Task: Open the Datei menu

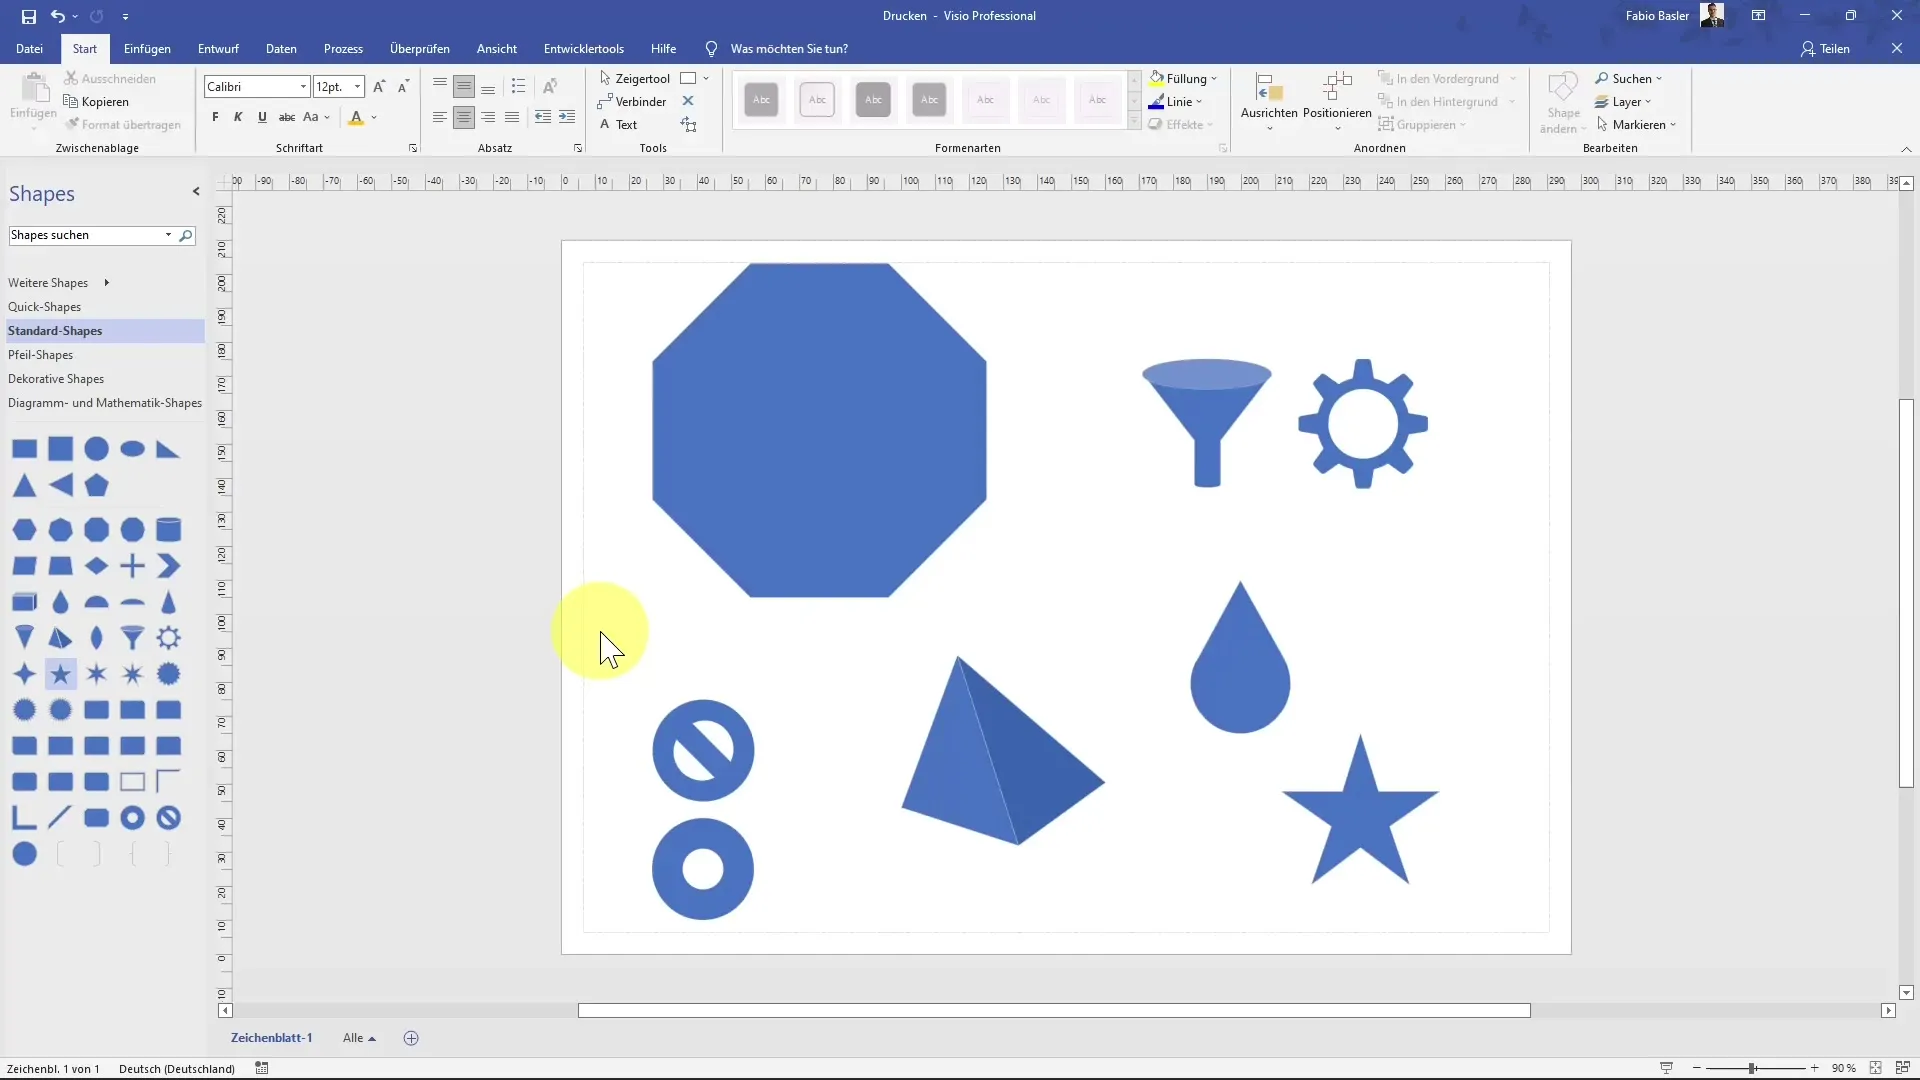Action: (x=30, y=48)
